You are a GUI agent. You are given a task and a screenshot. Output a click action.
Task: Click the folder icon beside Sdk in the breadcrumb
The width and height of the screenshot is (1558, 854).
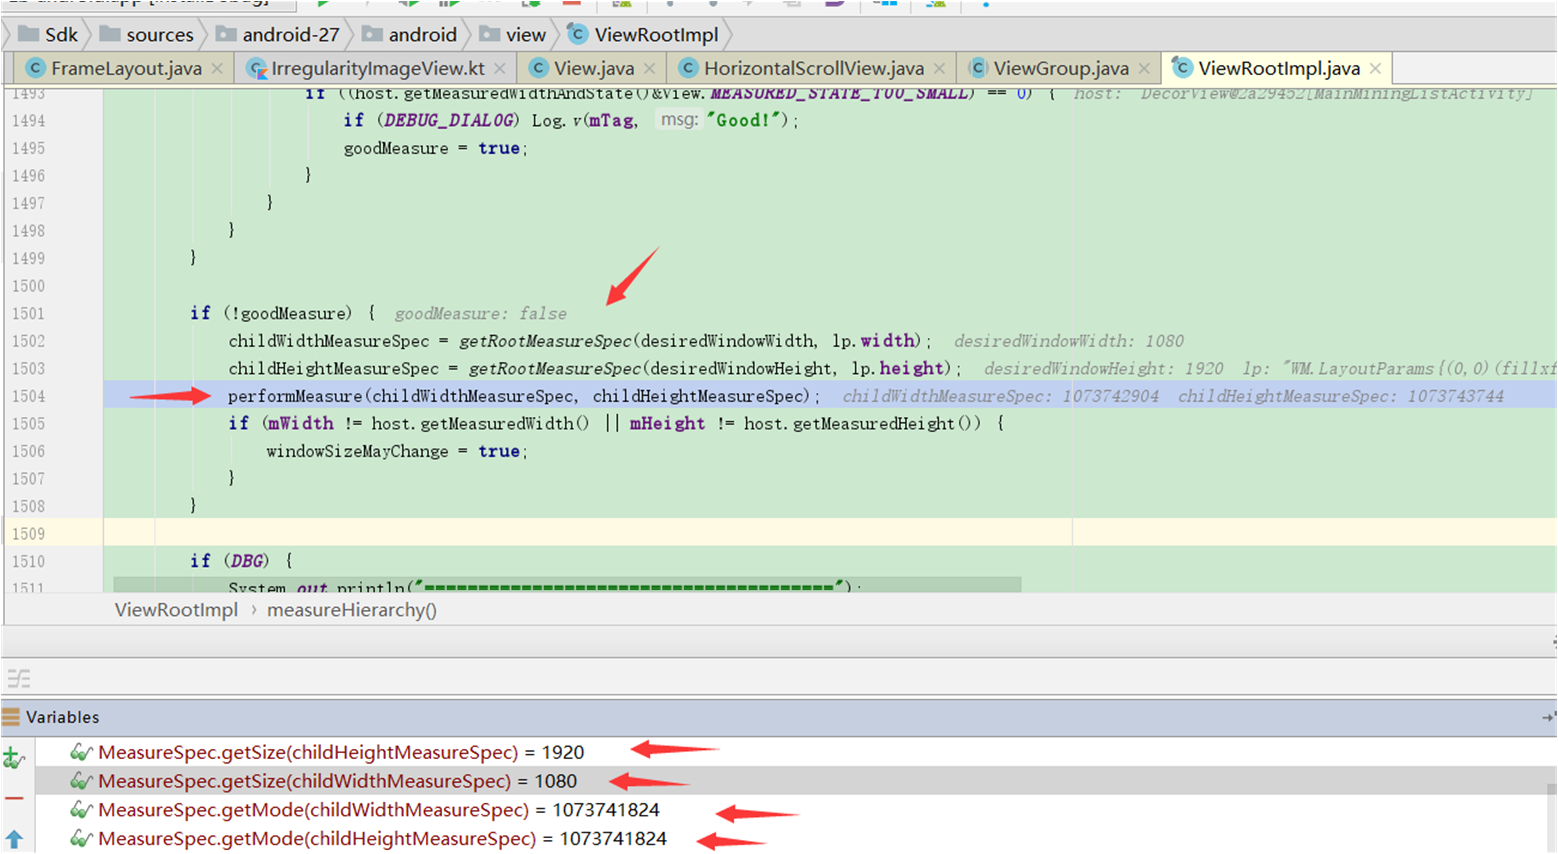(28, 34)
